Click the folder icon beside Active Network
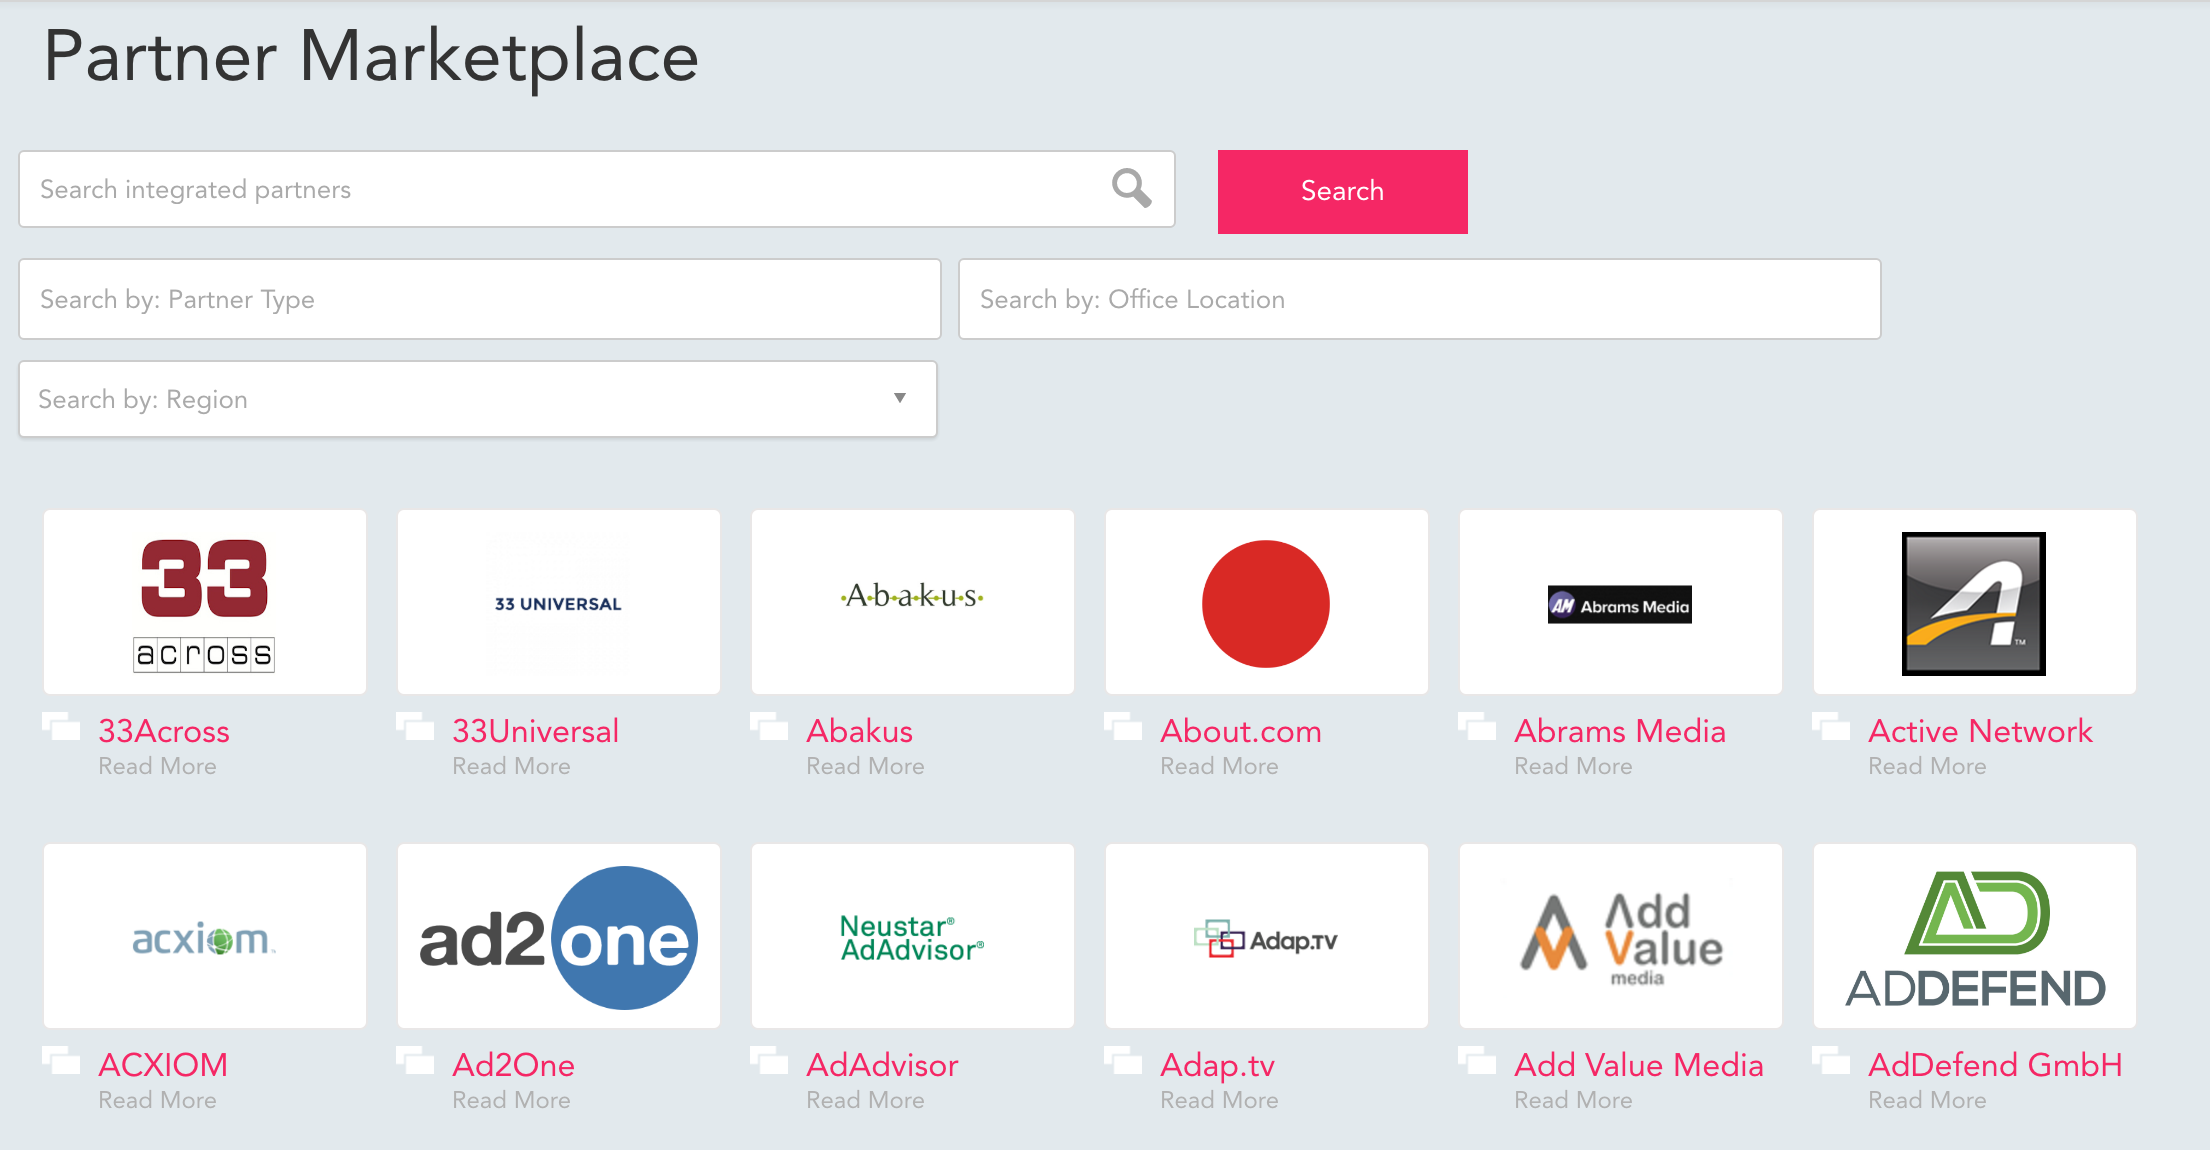This screenshot has height=1150, width=2210. click(x=1834, y=729)
